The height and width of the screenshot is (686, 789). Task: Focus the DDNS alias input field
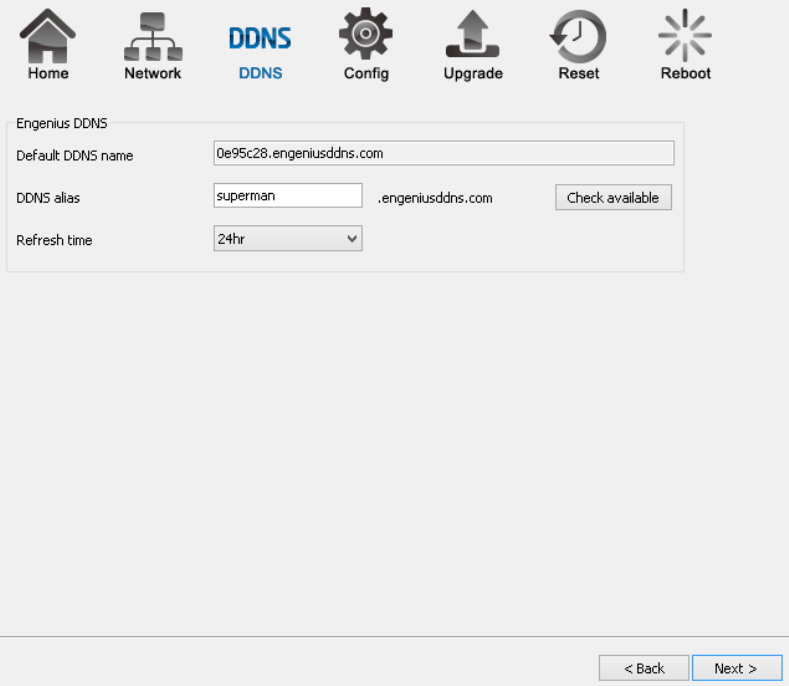coord(288,195)
